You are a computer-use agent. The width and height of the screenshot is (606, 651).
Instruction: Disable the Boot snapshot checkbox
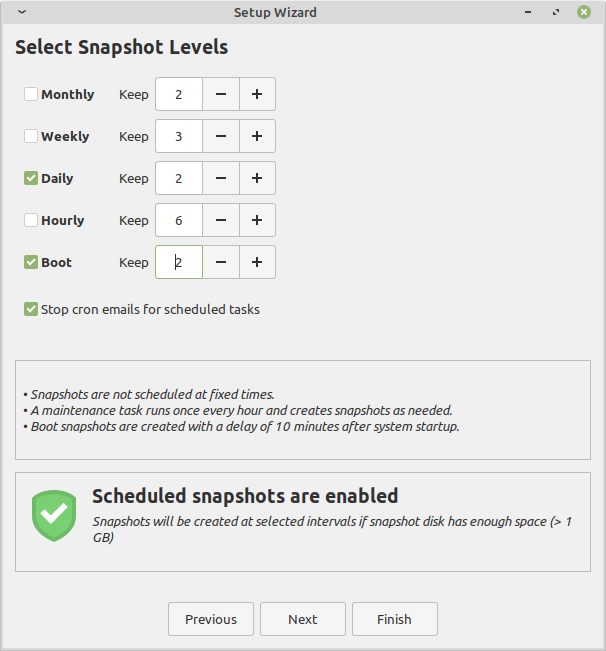[31, 262]
